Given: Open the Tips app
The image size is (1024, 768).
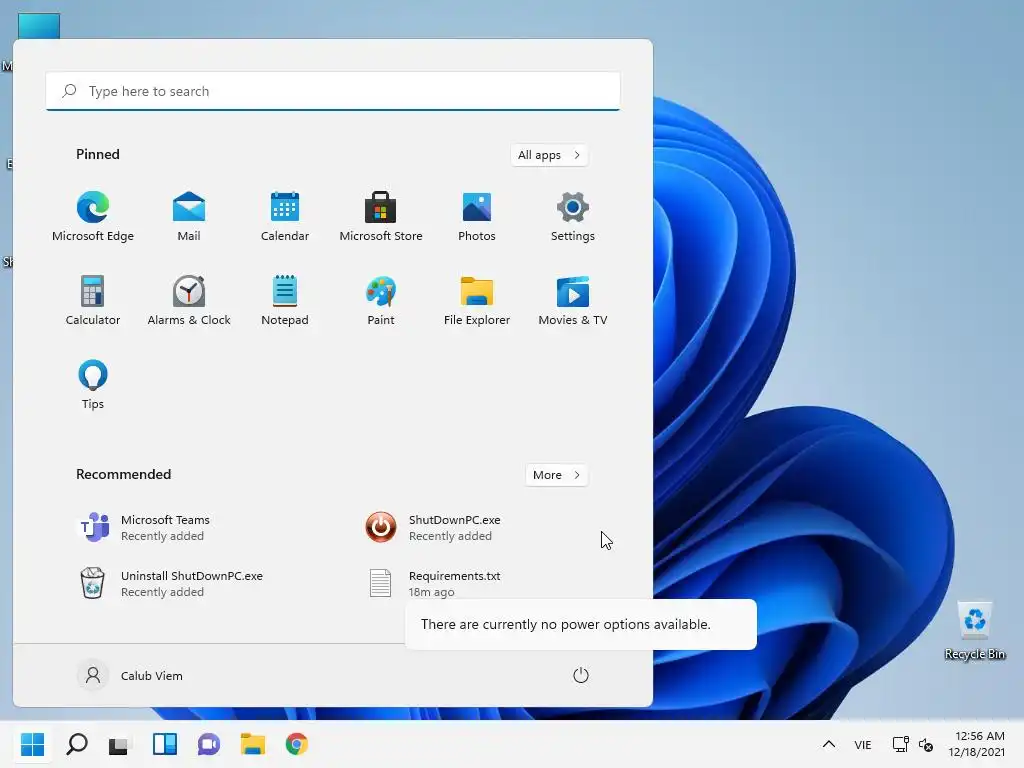Looking at the screenshot, I should click(93, 385).
